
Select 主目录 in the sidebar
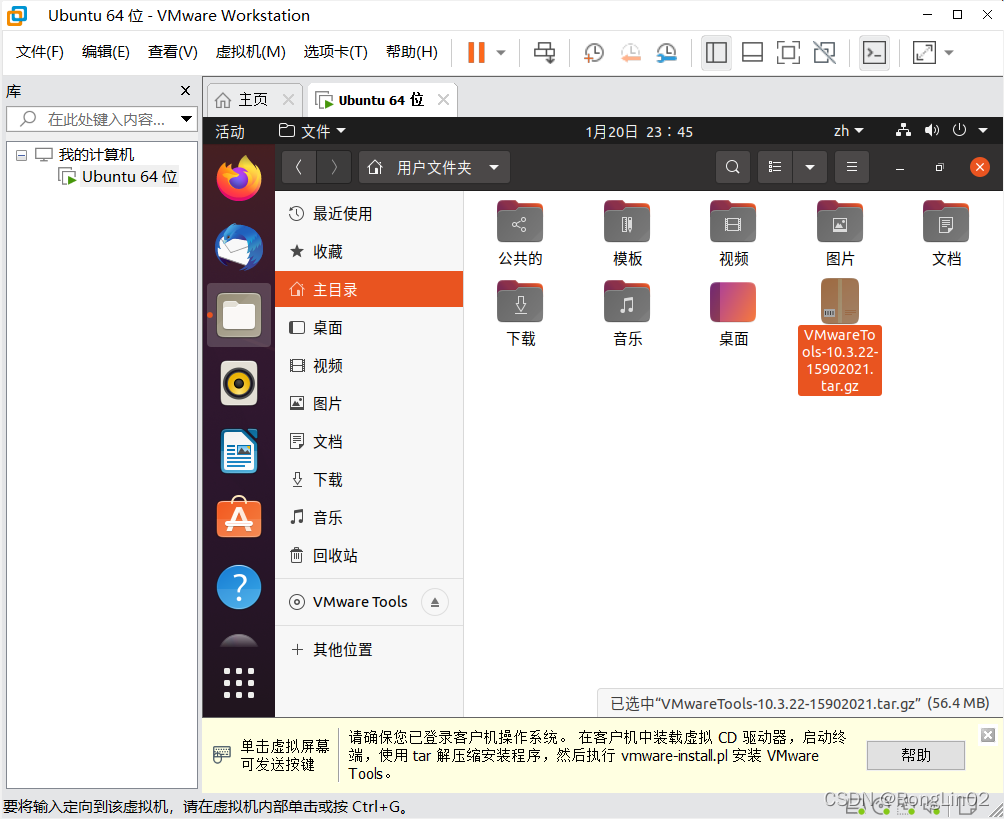(x=369, y=289)
